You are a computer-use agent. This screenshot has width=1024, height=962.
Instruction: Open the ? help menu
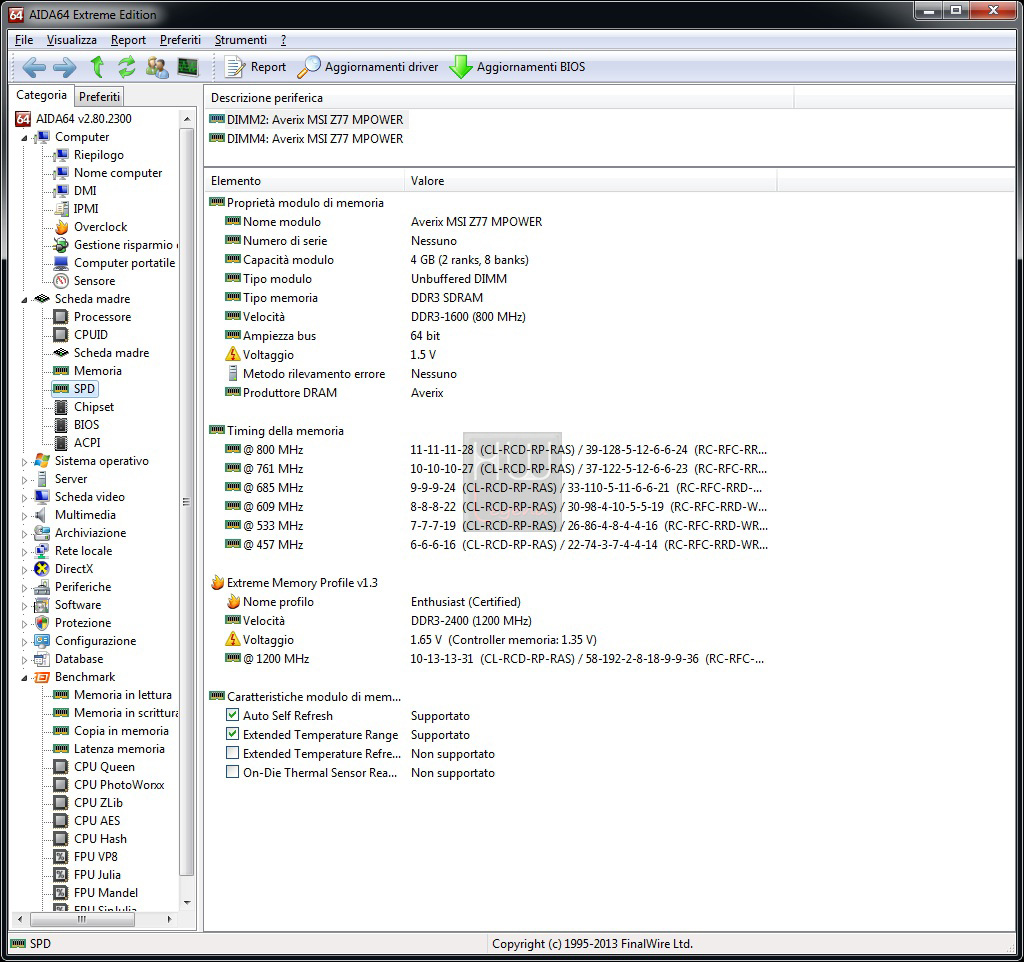(x=283, y=40)
